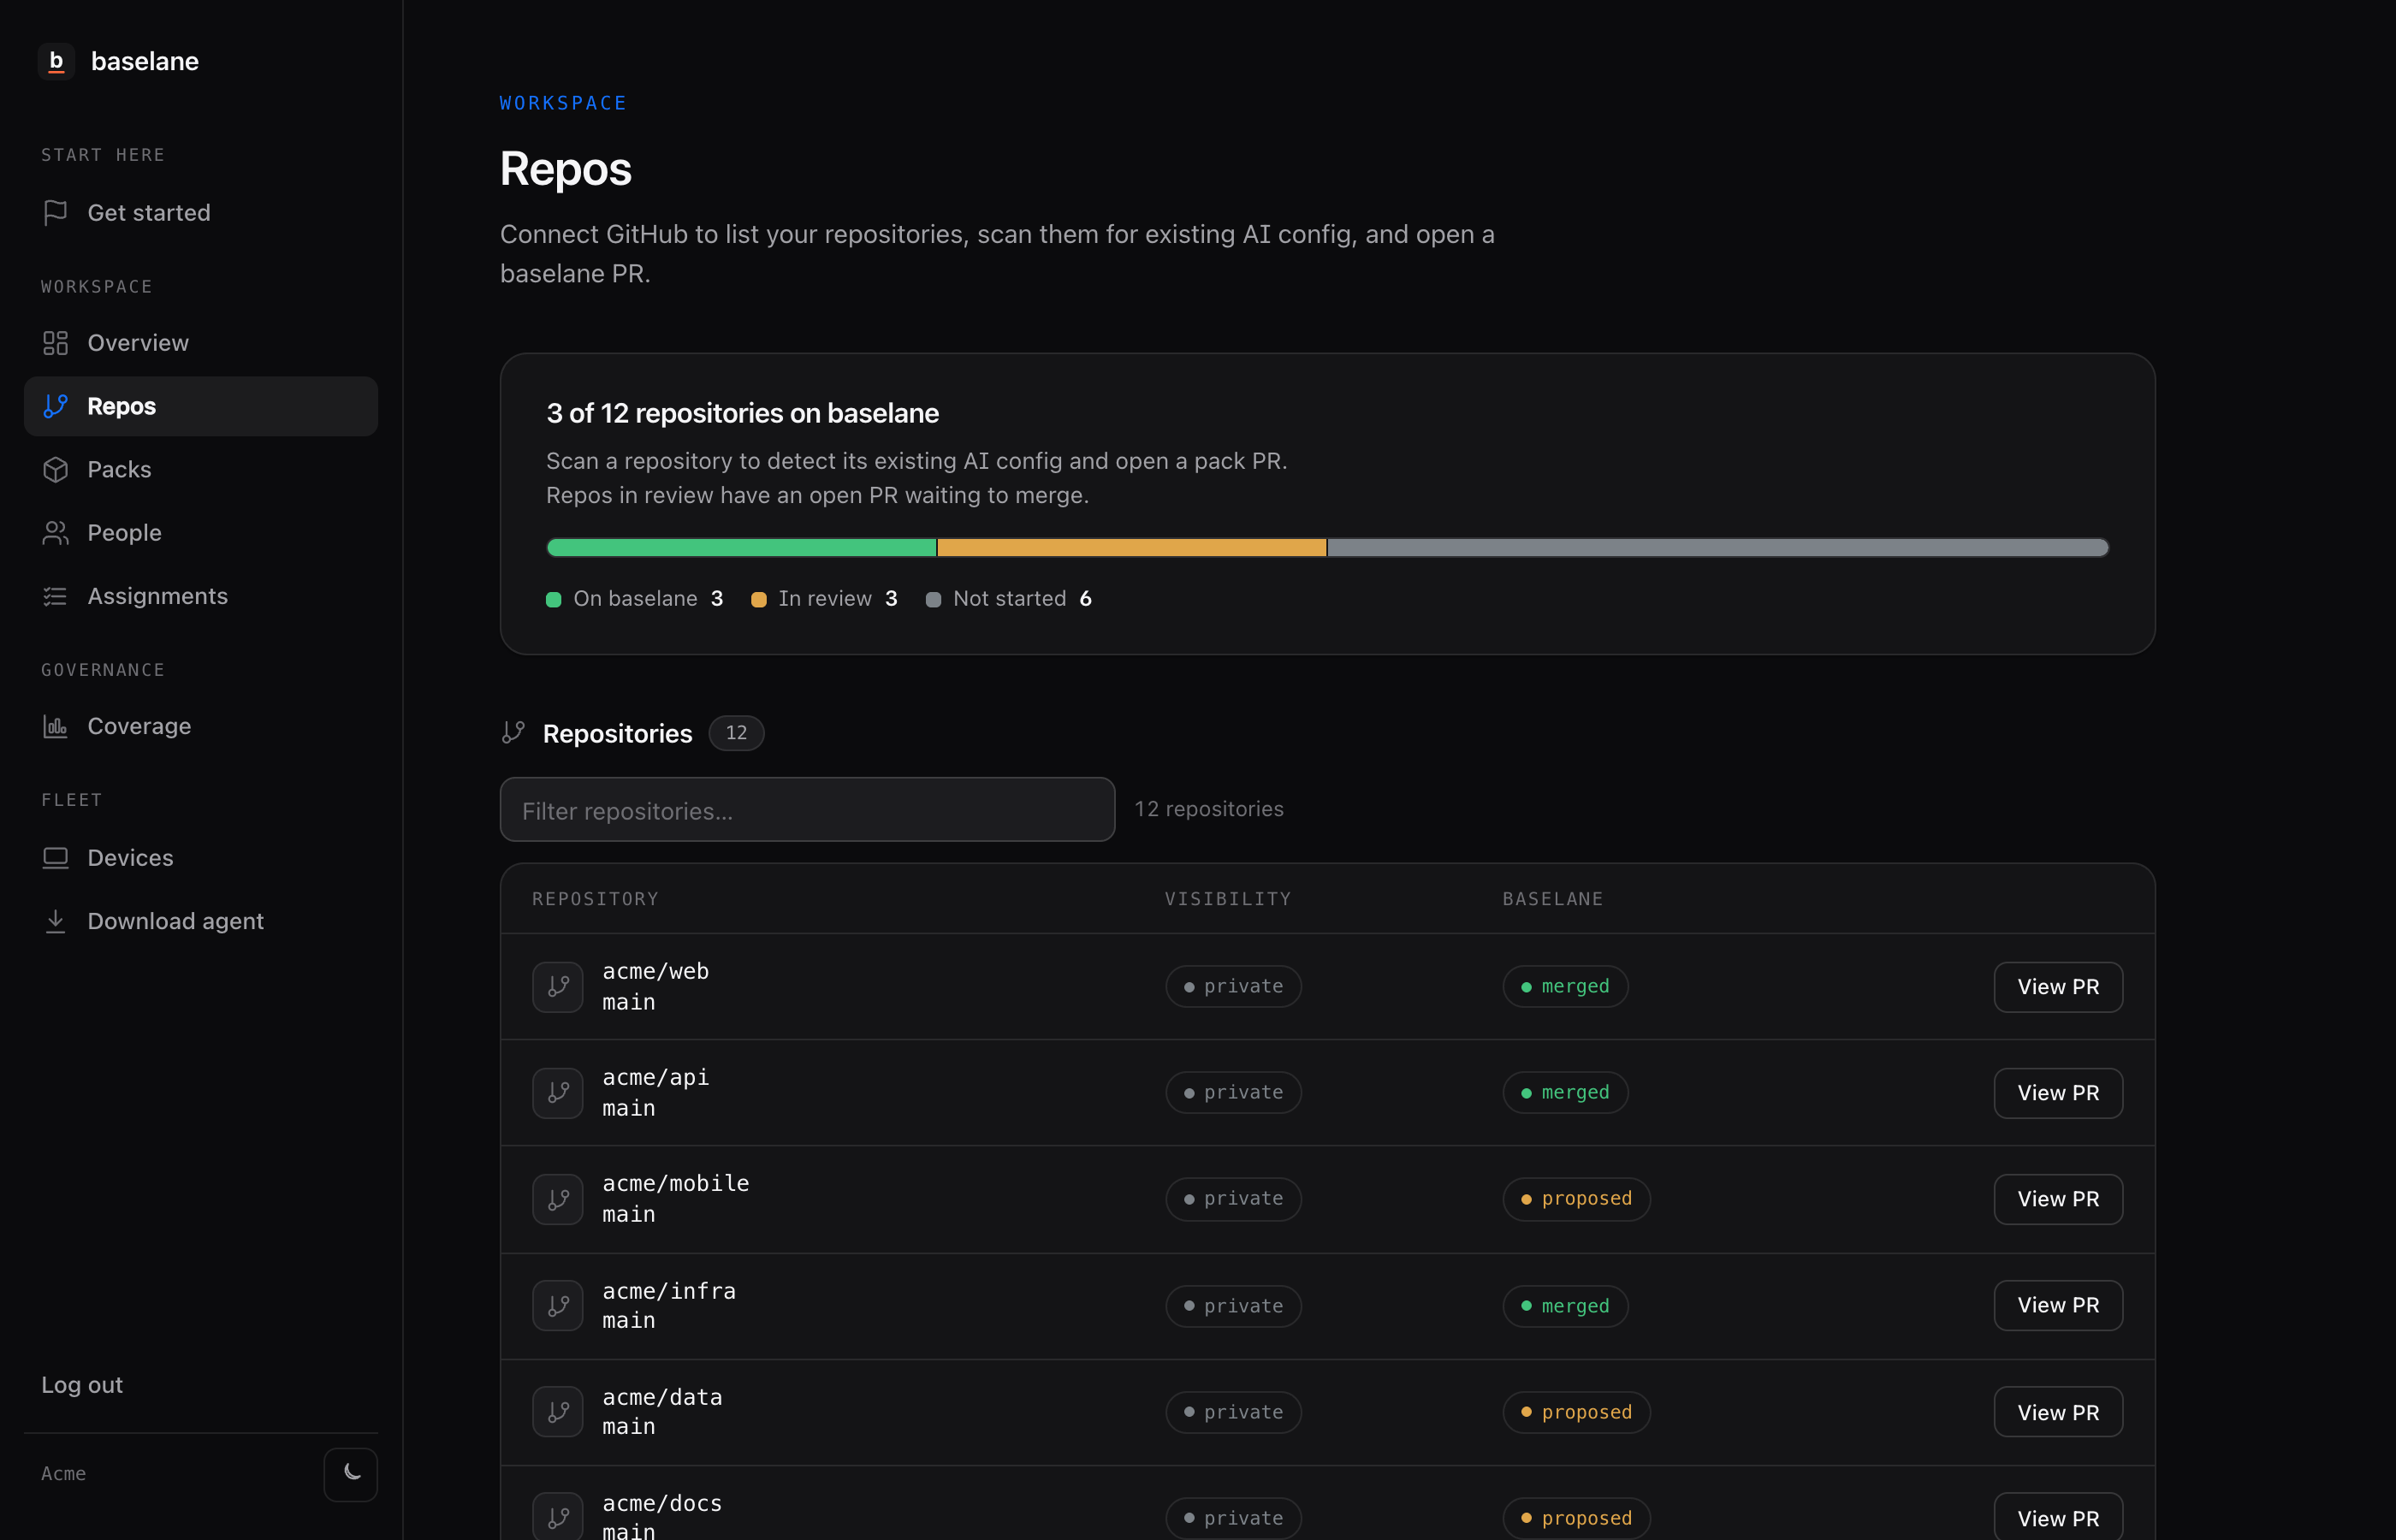Click the gray Not started progress segment
This screenshot has width=2396, height=1540.
(x=1718, y=548)
